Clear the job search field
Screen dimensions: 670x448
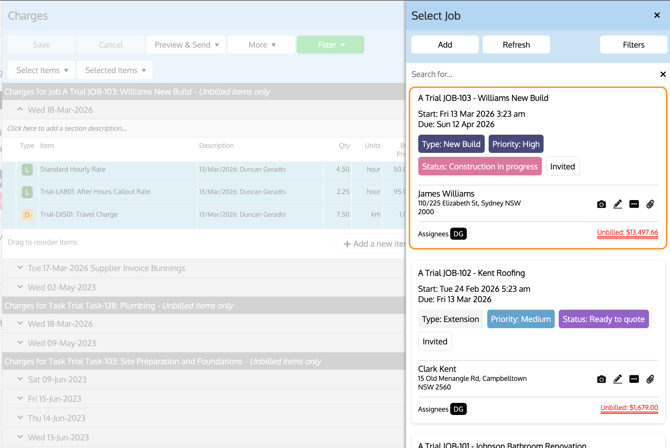click(x=662, y=74)
